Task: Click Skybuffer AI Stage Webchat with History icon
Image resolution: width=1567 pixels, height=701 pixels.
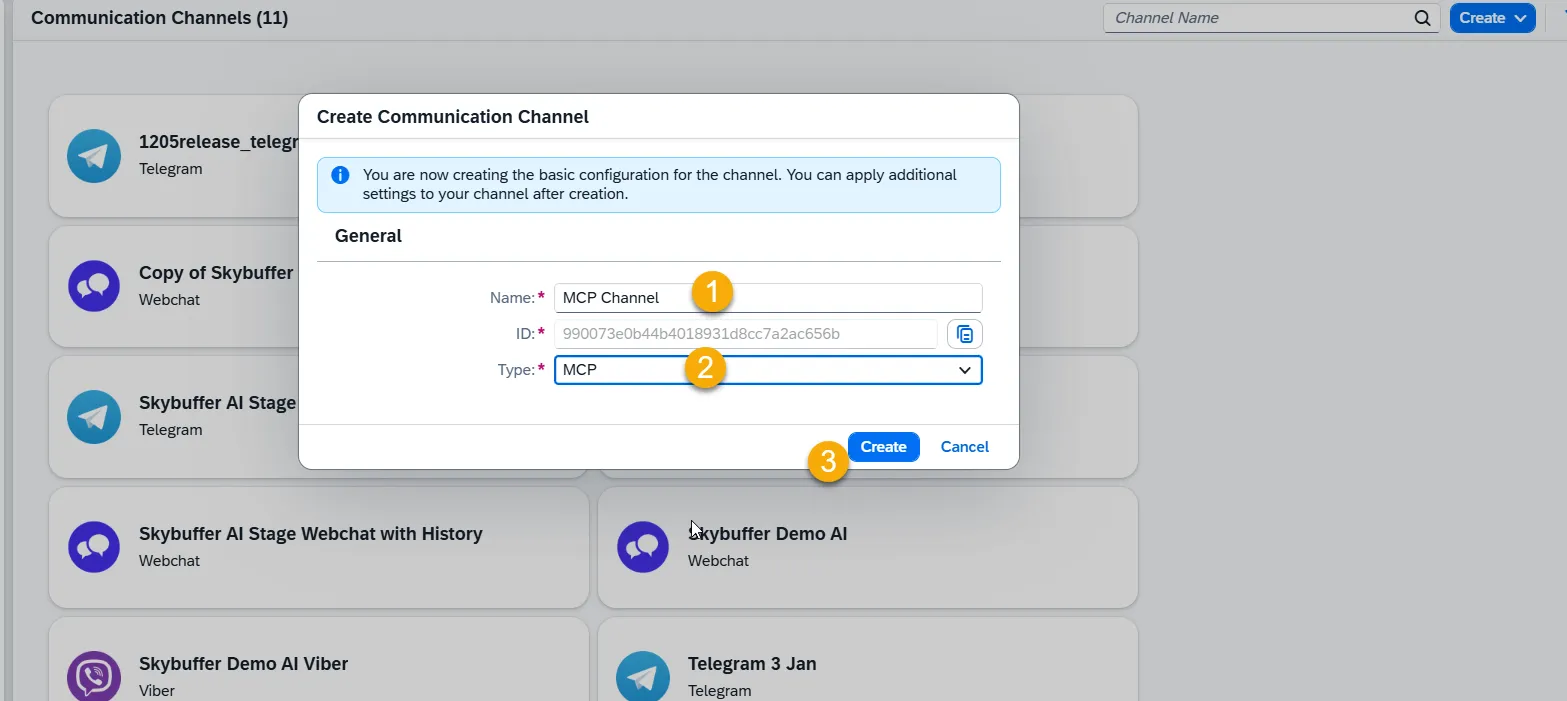Action: coord(94,547)
